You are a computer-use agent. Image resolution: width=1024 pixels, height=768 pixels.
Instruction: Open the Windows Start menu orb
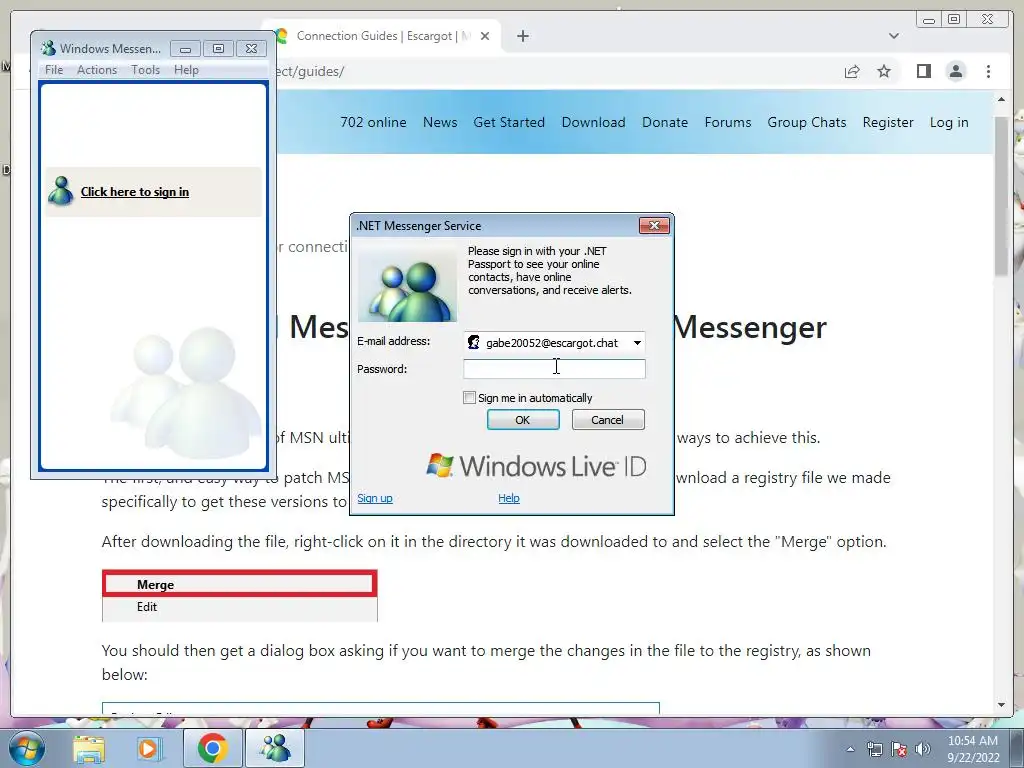click(26, 748)
